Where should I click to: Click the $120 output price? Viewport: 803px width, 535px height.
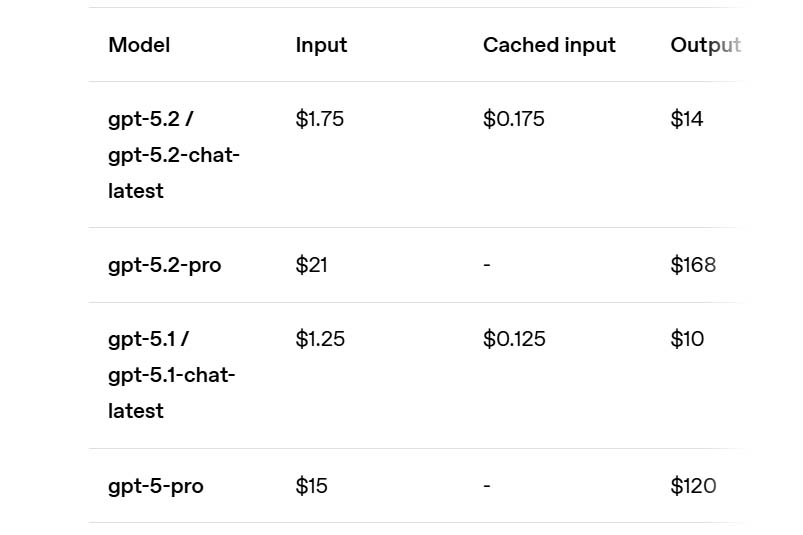coord(693,486)
